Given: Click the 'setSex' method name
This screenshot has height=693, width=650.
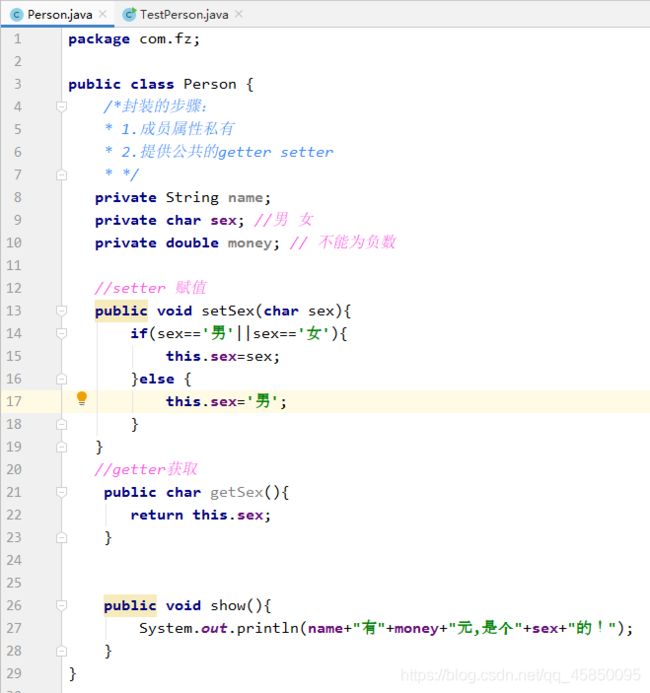Looking at the screenshot, I should tap(228, 311).
